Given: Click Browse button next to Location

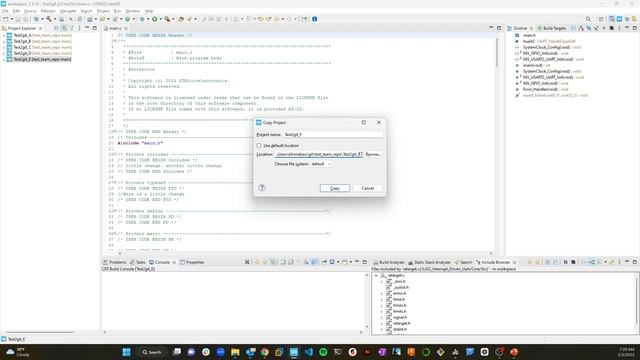Looking at the screenshot, I should (373, 154).
